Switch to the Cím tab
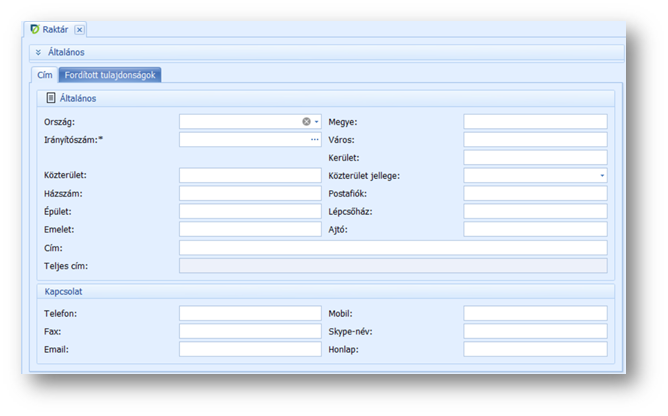 tap(45, 75)
